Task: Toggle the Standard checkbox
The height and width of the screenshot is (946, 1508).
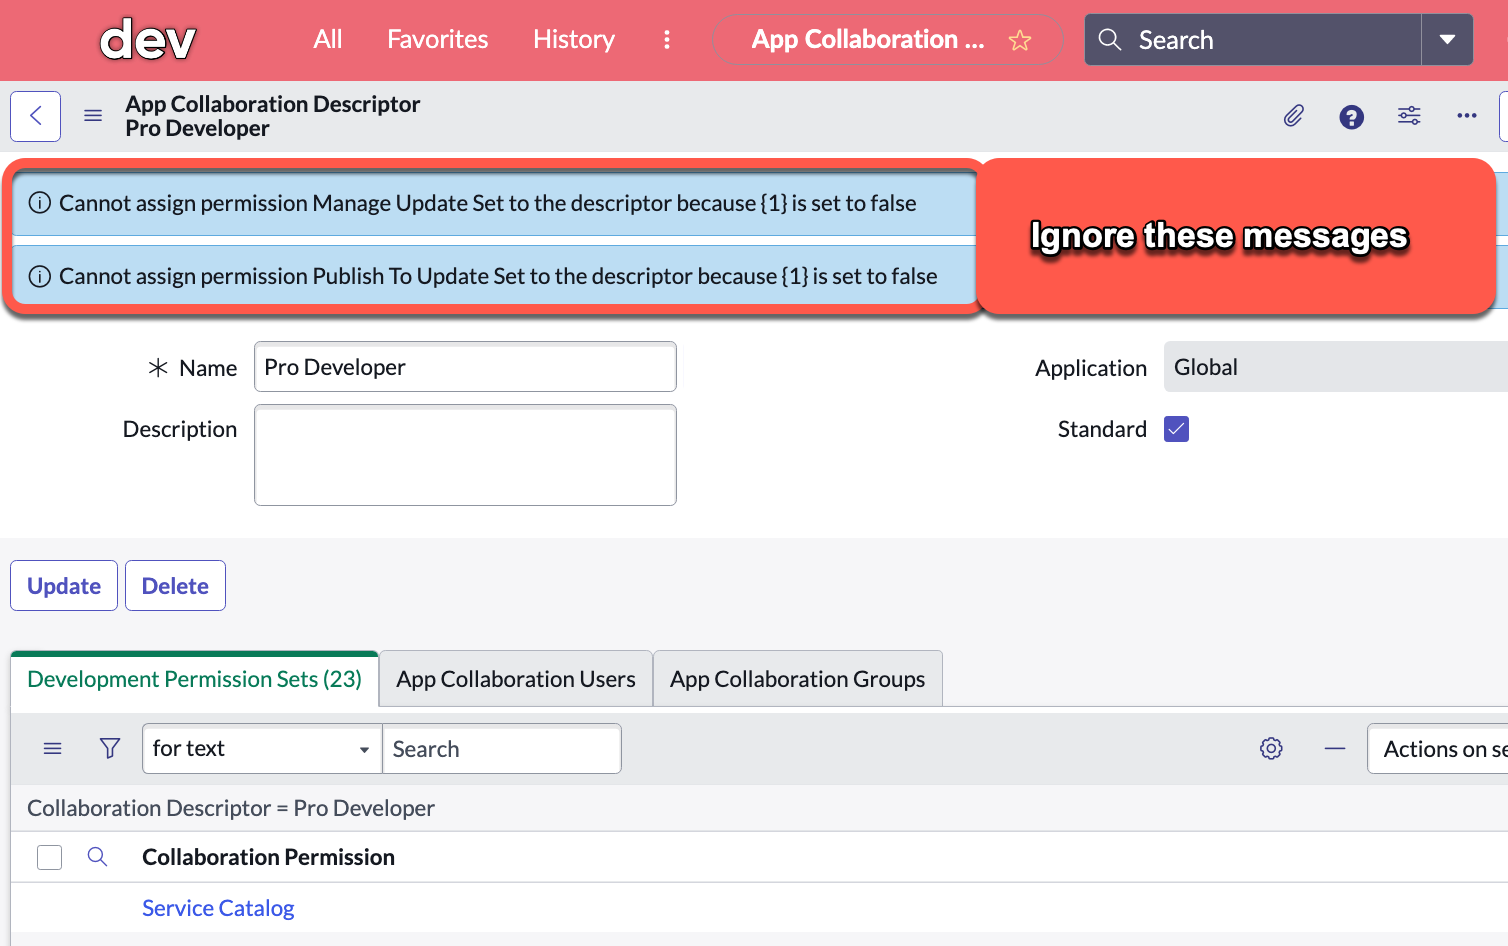Action: point(1177,429)
